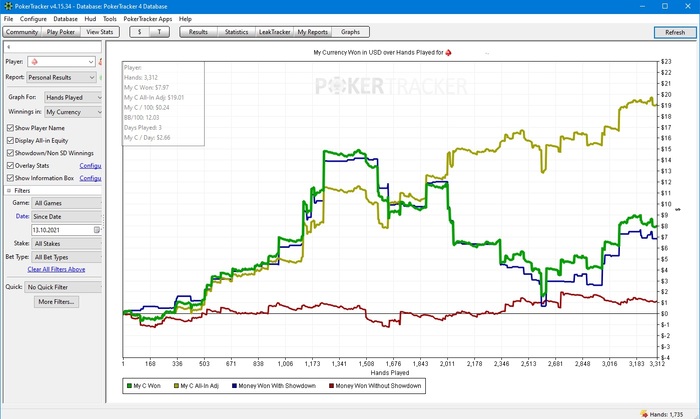Expand the Graph For Hands Played dropdown
The height and width of the screenshot is (419, 700).
[x=73, y=97]
